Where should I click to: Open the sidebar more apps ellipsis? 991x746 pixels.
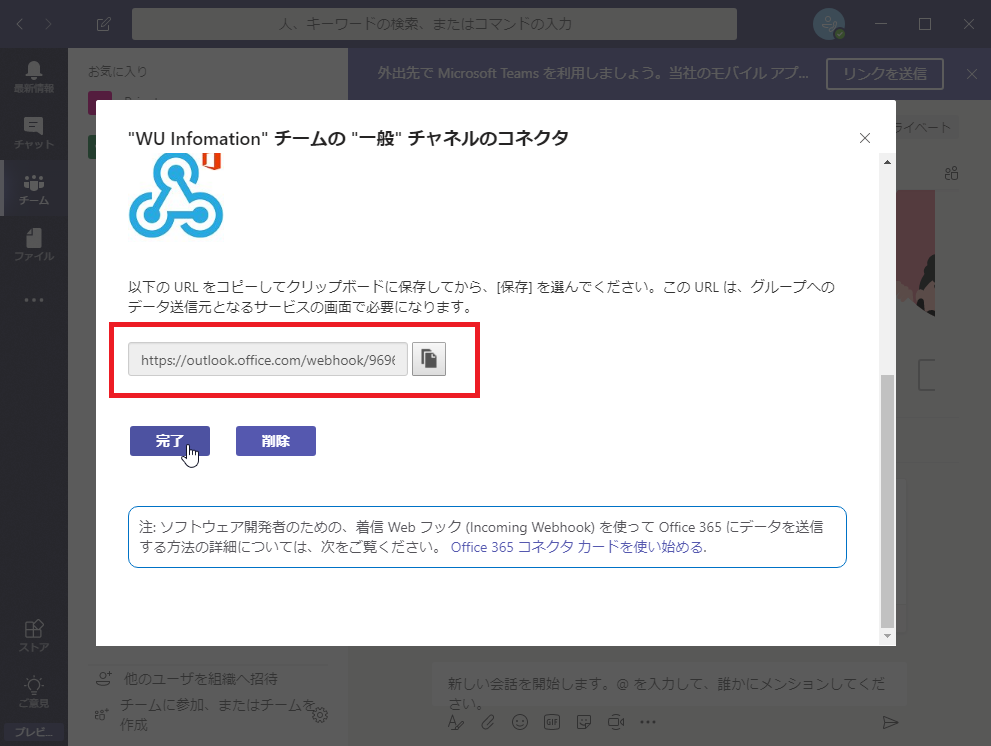[x=34, y=300]
